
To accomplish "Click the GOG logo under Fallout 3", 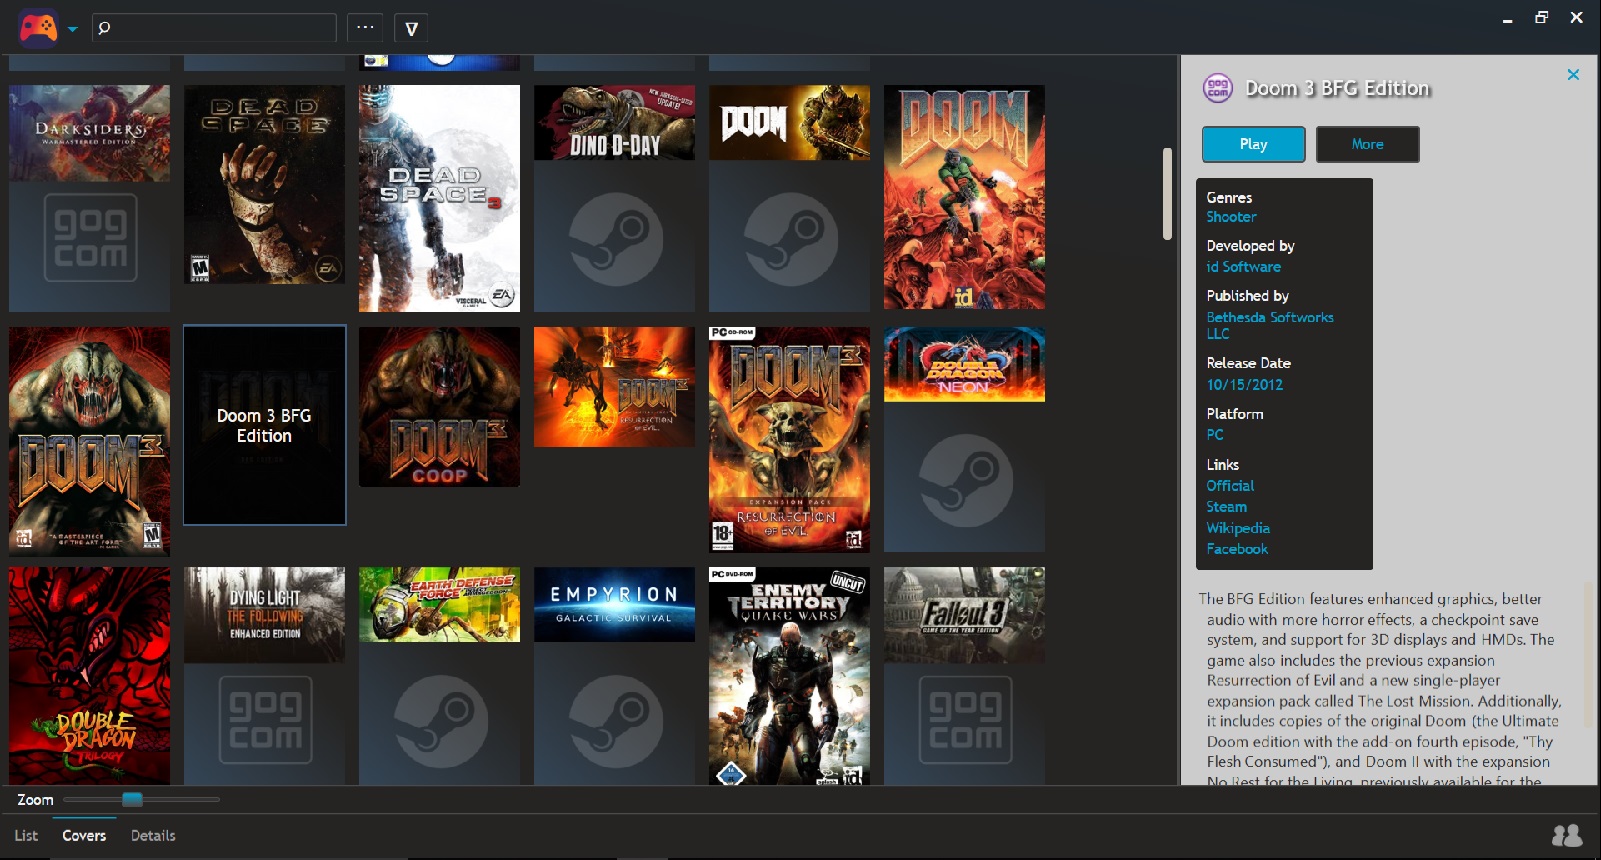I will [x=965, y=720].
